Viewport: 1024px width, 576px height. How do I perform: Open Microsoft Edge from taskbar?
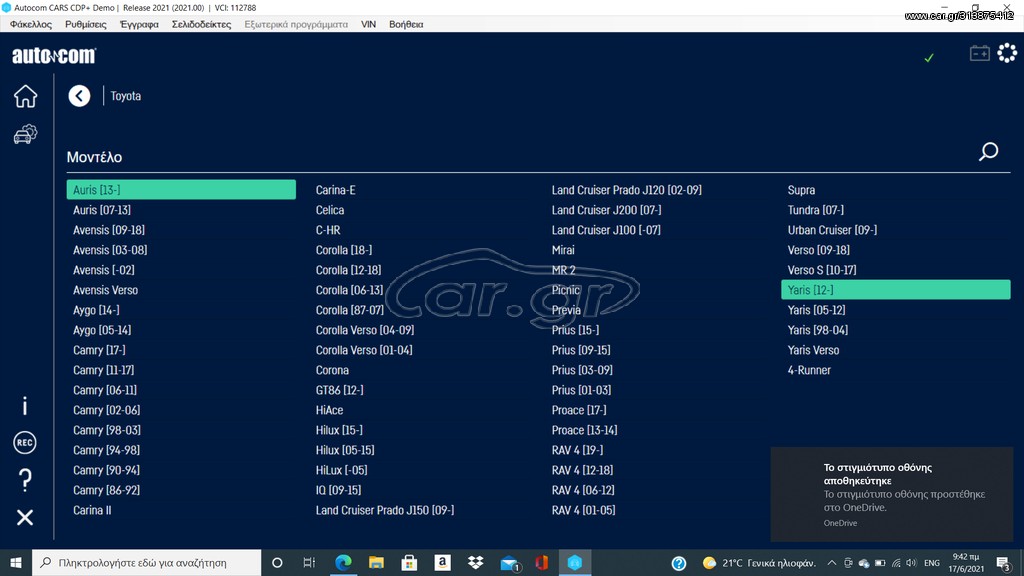[x=343, y=562]
